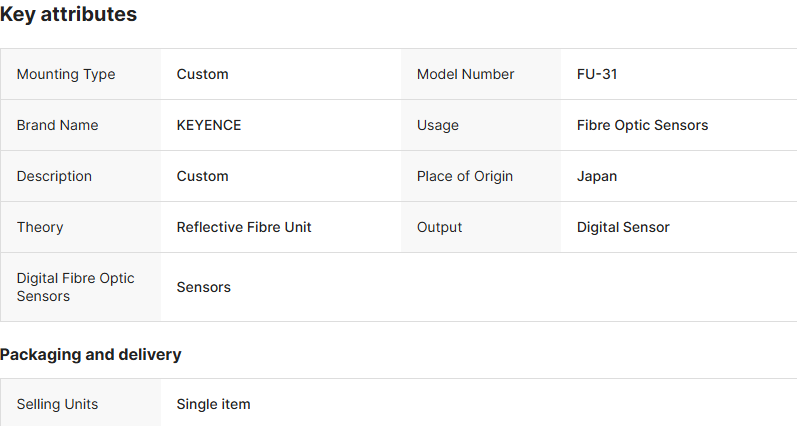Click the Place of Origin label
This screenshot has height=426, width=797.
click(x=465, y=176)
